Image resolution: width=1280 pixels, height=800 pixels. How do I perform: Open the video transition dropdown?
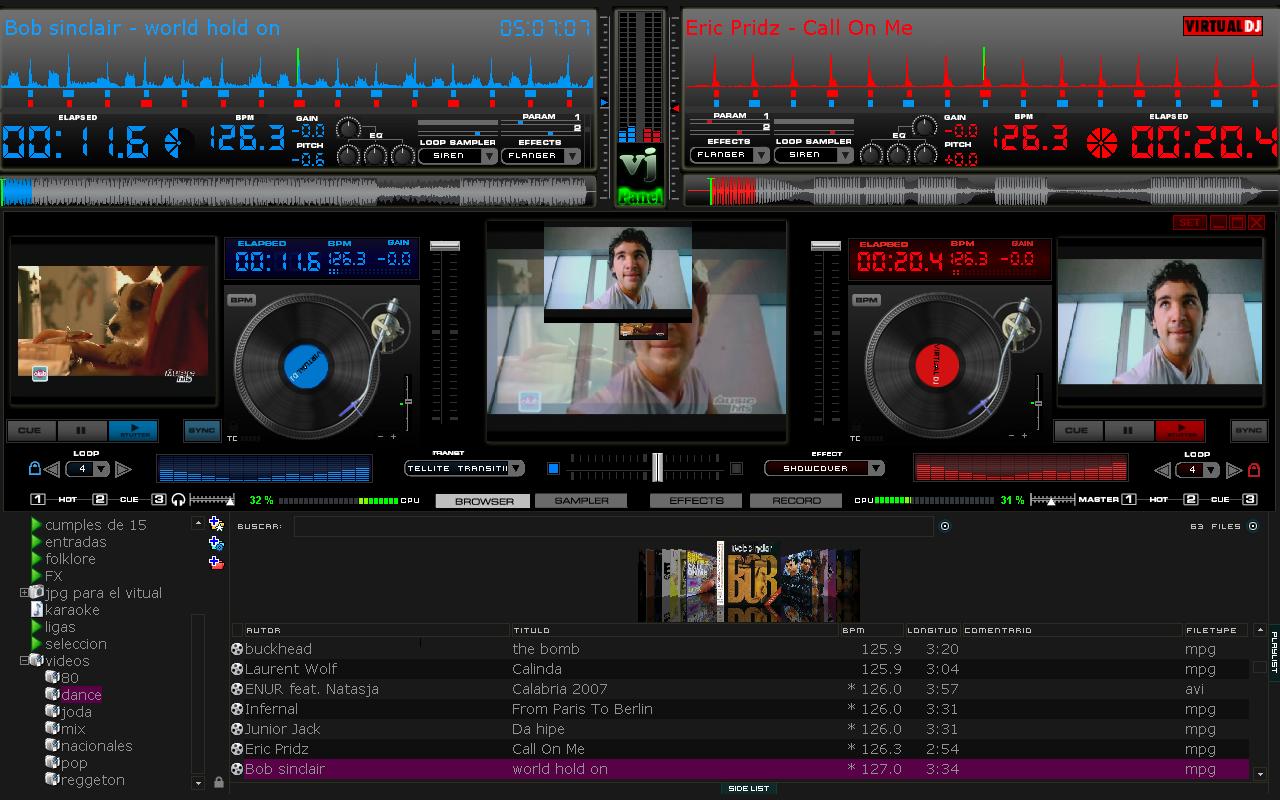pos(464,468)
